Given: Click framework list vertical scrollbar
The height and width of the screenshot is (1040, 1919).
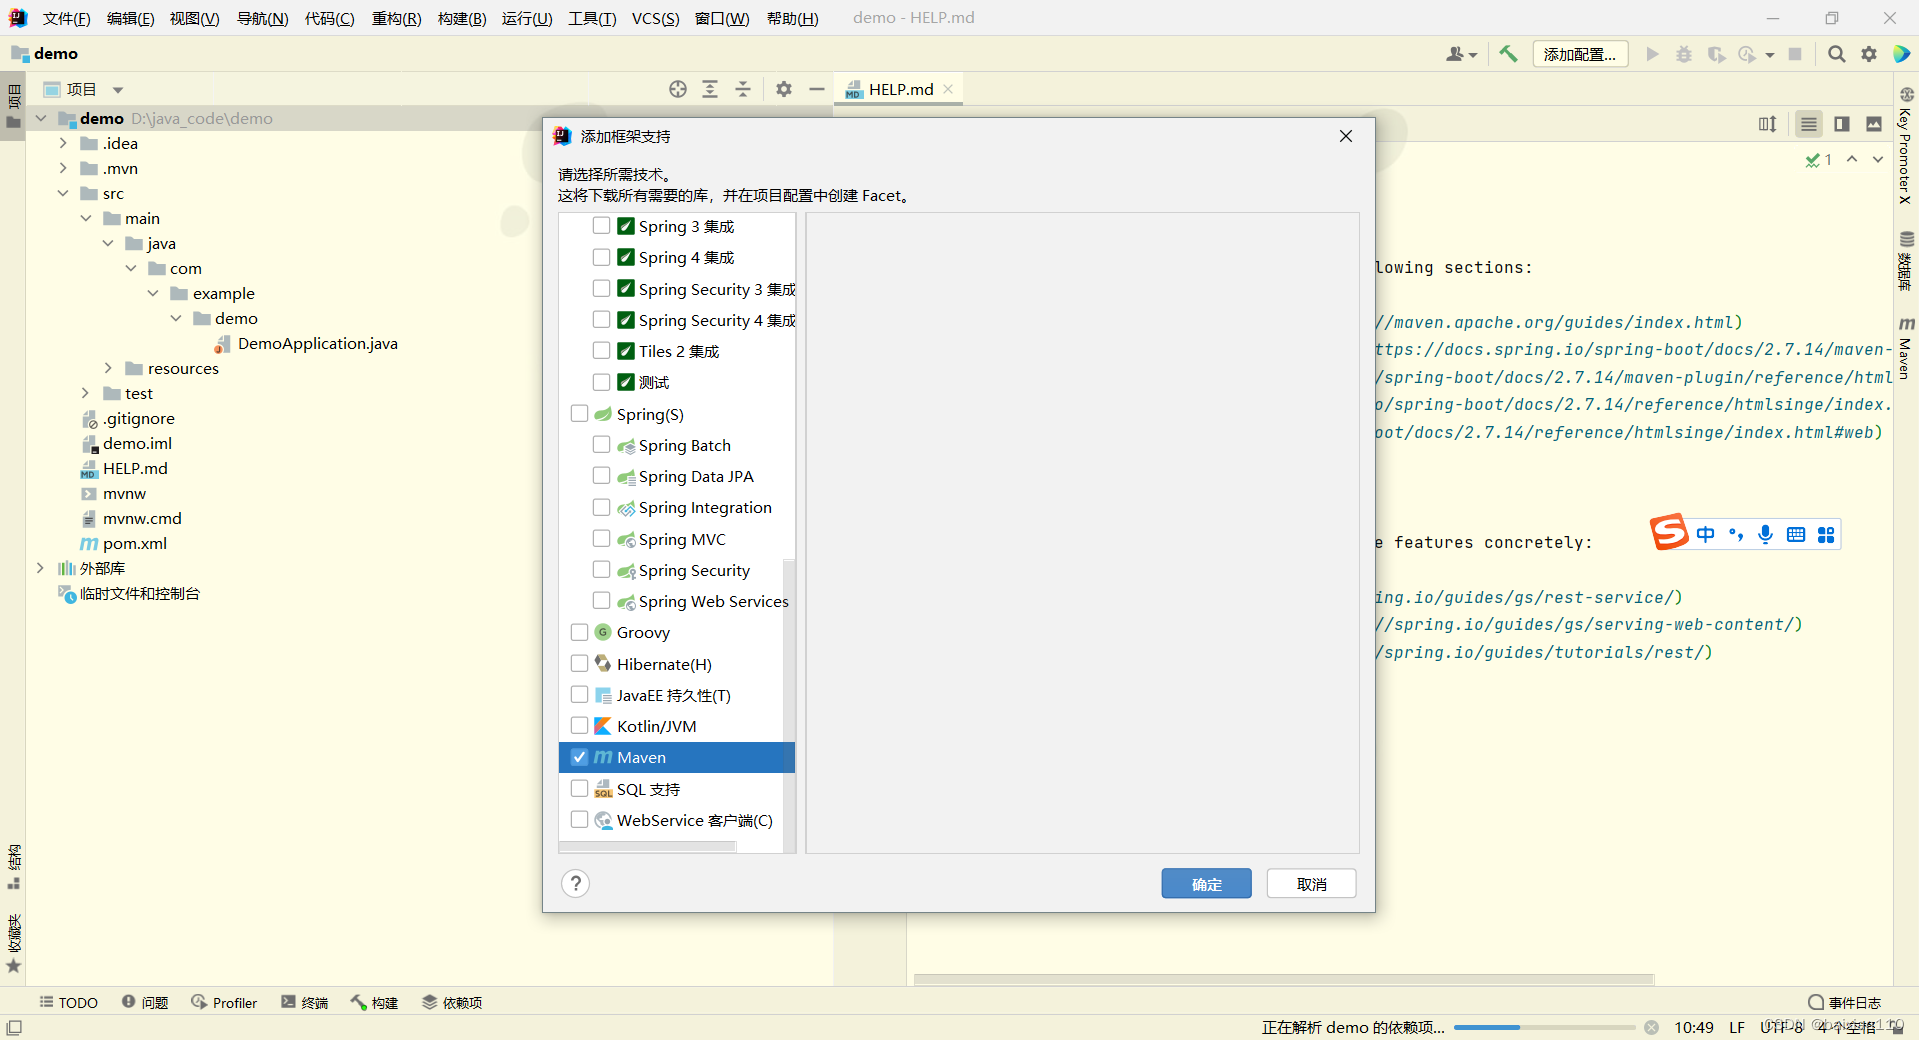Looking at the screenshot, I should coord(789,705).
